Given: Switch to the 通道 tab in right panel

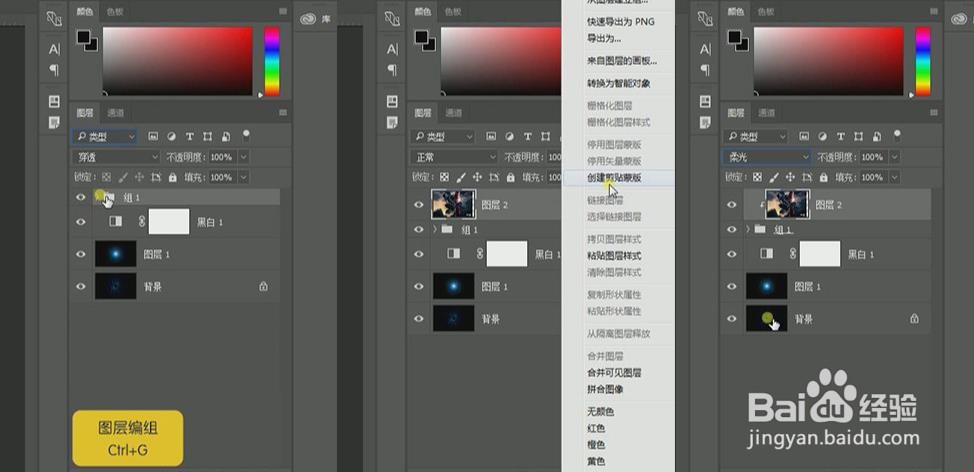Looking at the screenshot, I should click(767, 112).
